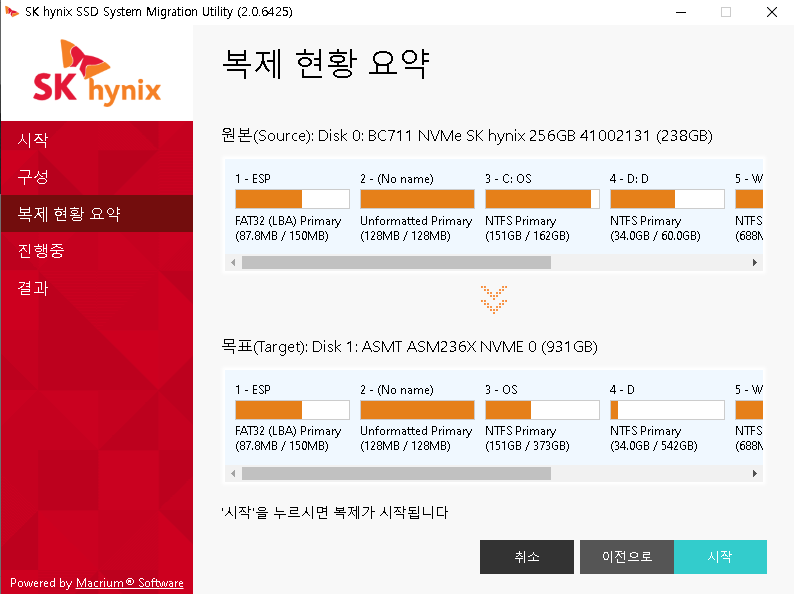Select target partition 2 (No name) usage bar
Viewport: 794px width, 594px height.
point(417,410)
